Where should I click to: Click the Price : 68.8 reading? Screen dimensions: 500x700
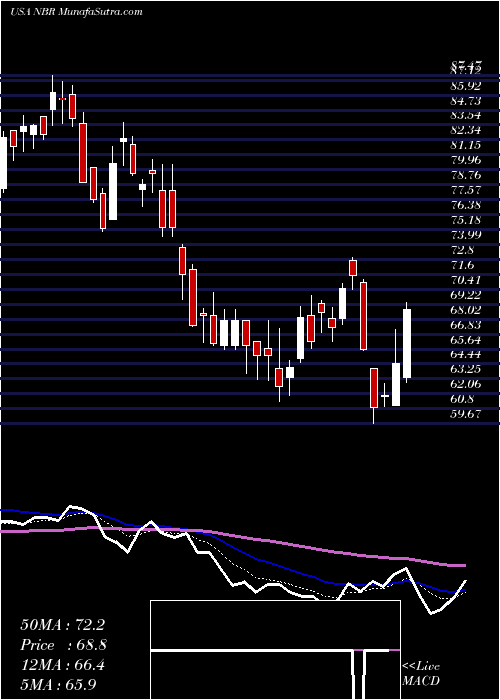(x=63, y=645)
